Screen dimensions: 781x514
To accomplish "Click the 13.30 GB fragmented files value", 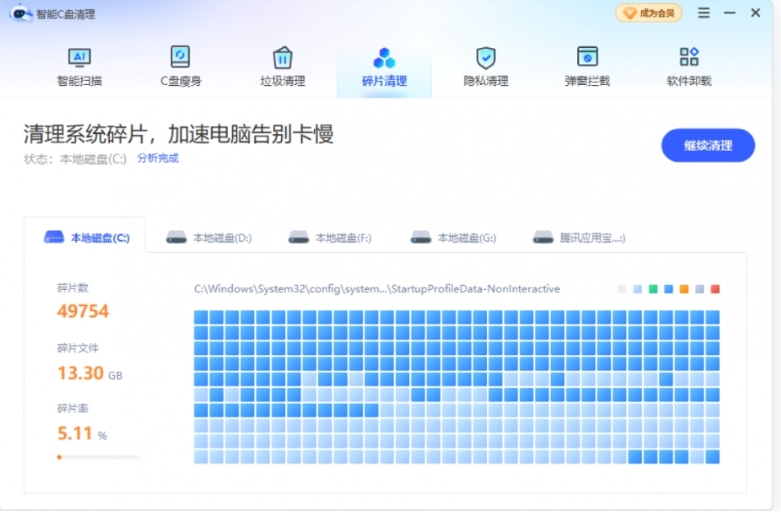I will 90,373.
